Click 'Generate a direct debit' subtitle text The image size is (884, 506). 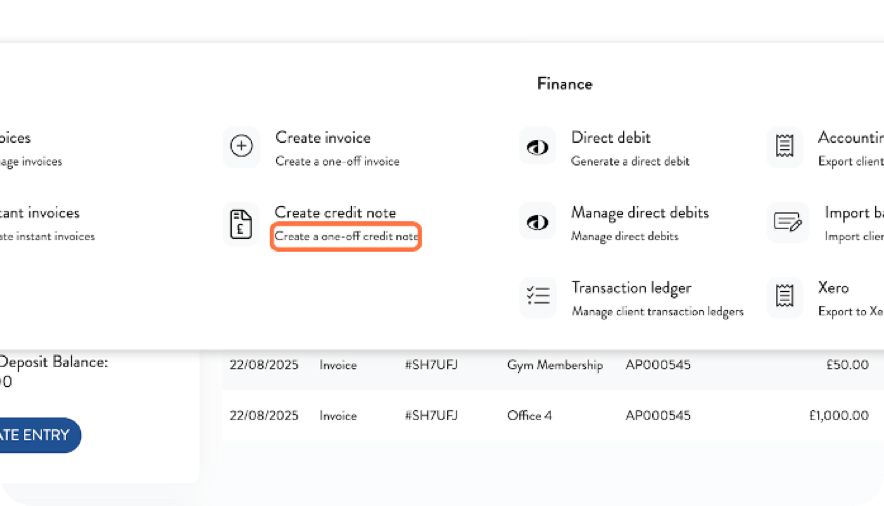(x=630, y=161)
